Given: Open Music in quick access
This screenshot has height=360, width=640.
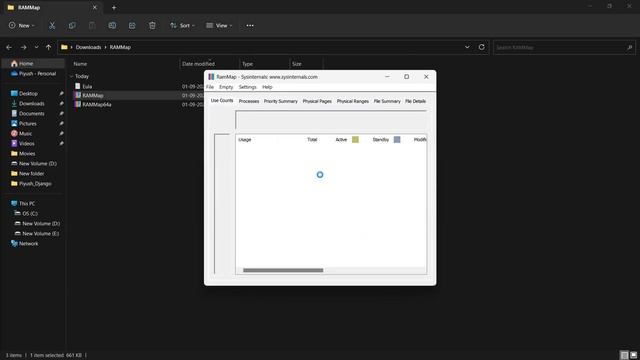Looking at the screenshot, I should point(21,133).
